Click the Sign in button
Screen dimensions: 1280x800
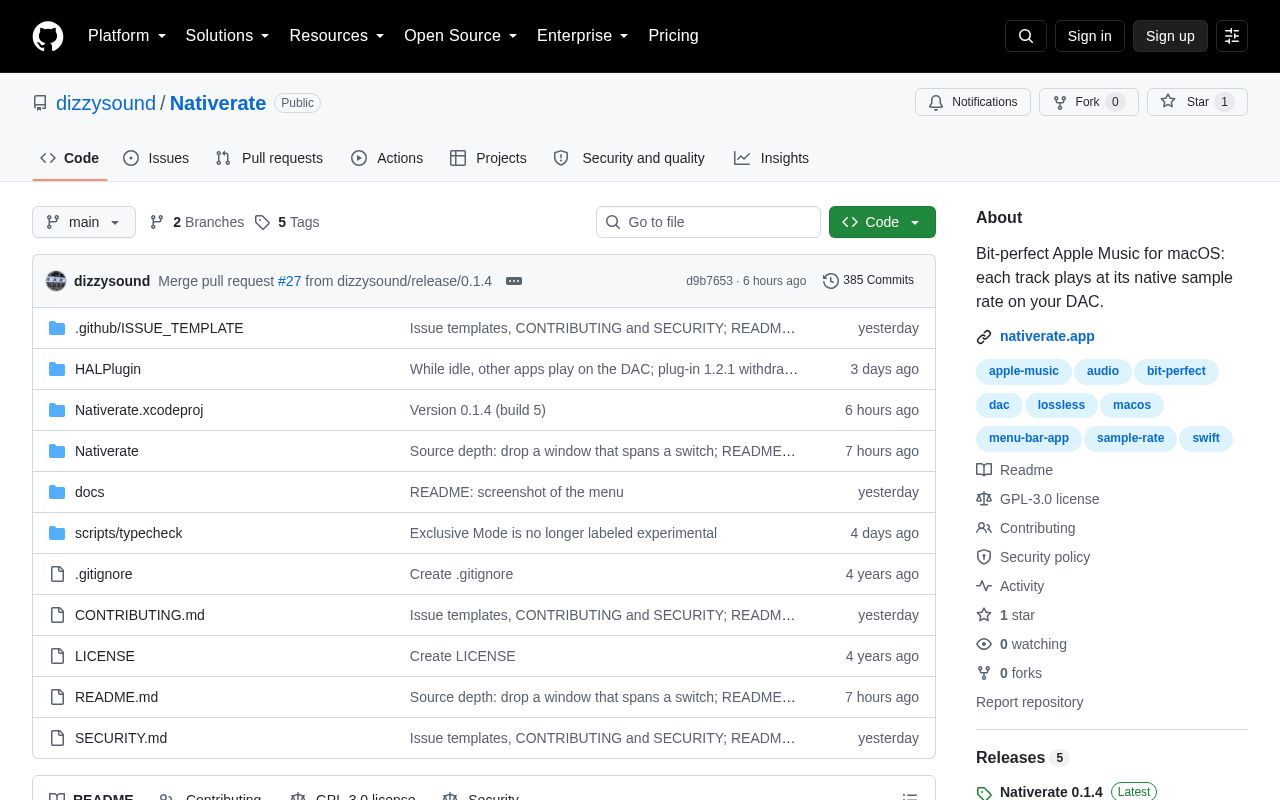[x=1090, y=36]
